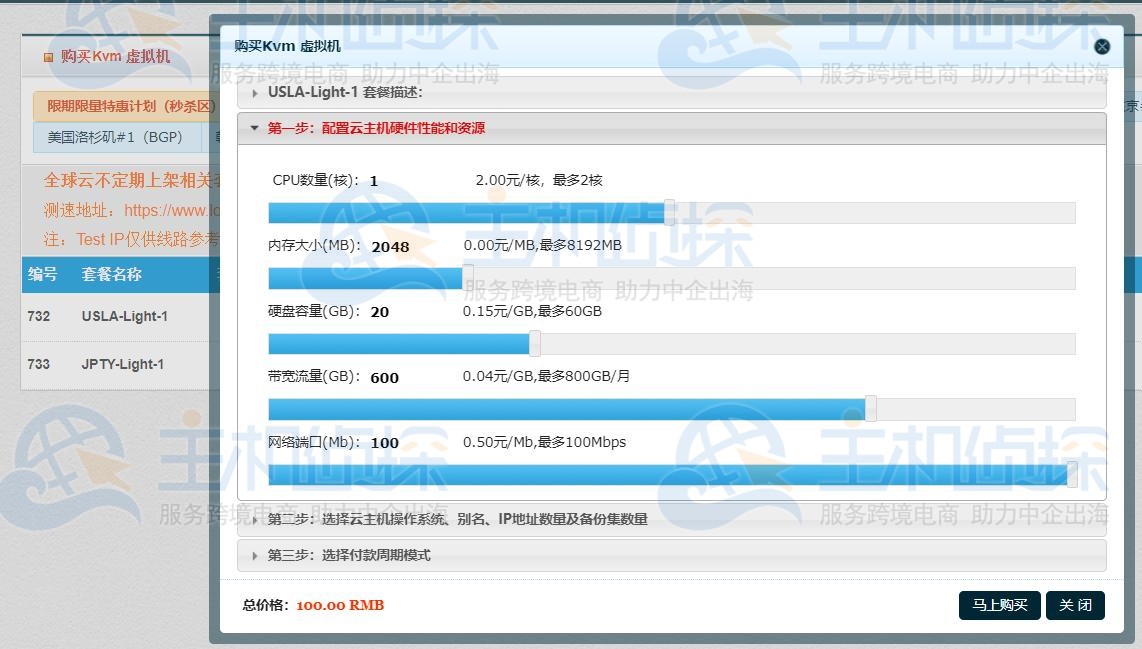
Task: Expand the 第三步 payment cycle section
Action: pos(349,555)
